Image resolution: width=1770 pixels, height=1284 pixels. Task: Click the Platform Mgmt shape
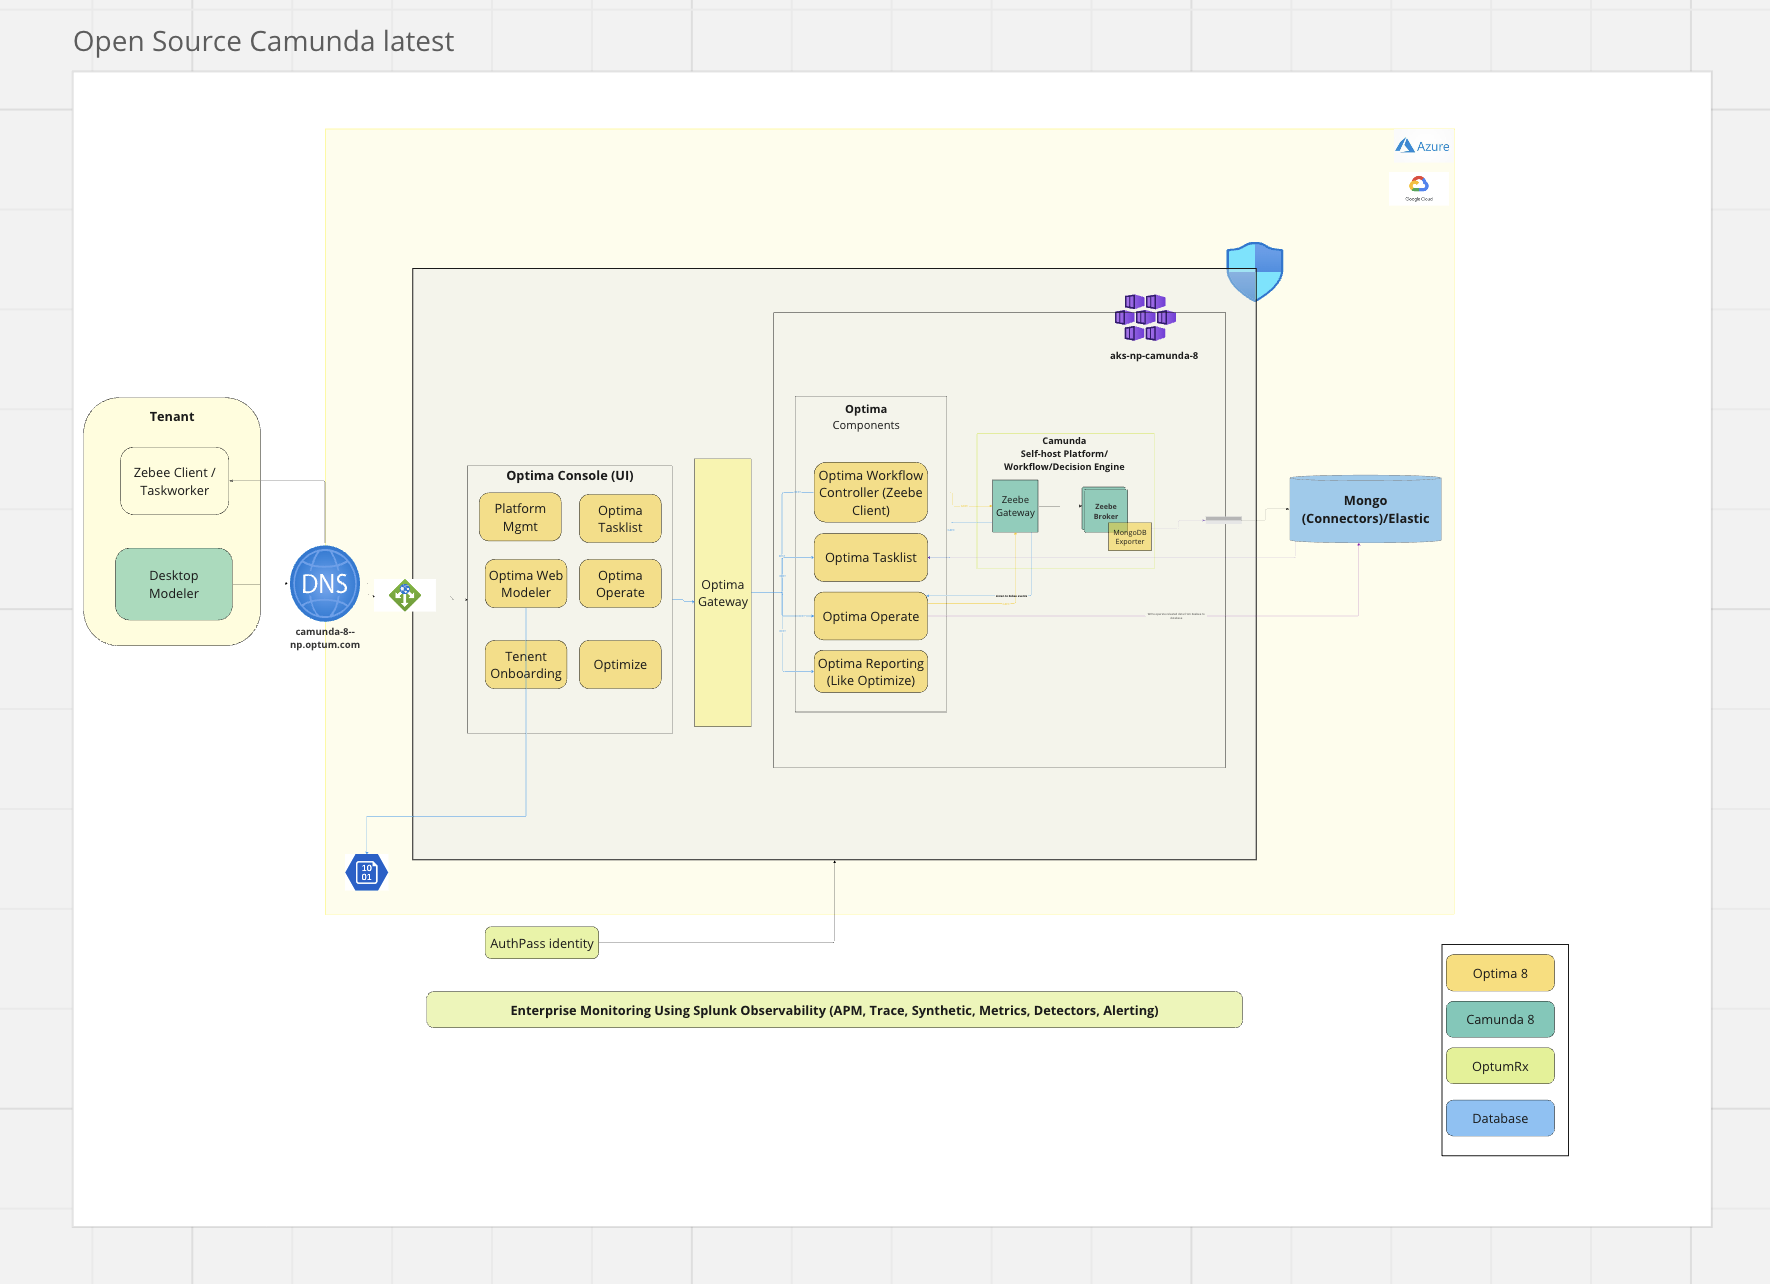pos(520,517)
